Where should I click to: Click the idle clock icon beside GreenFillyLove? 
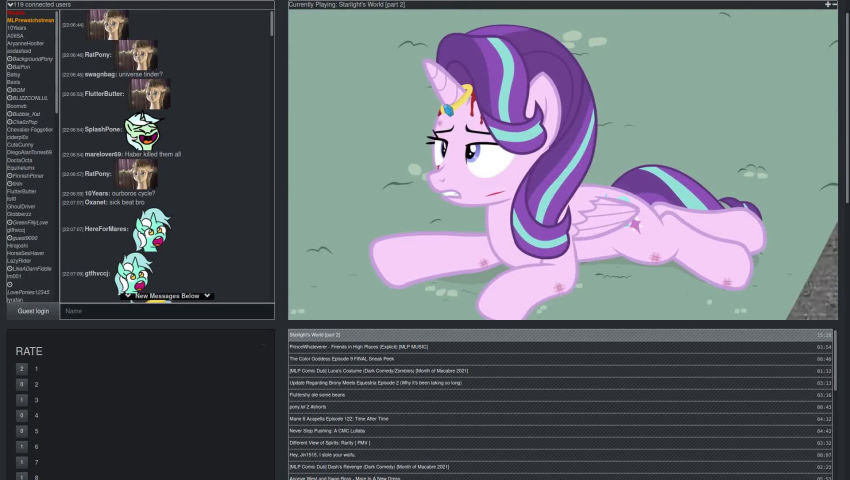point(9,222)
